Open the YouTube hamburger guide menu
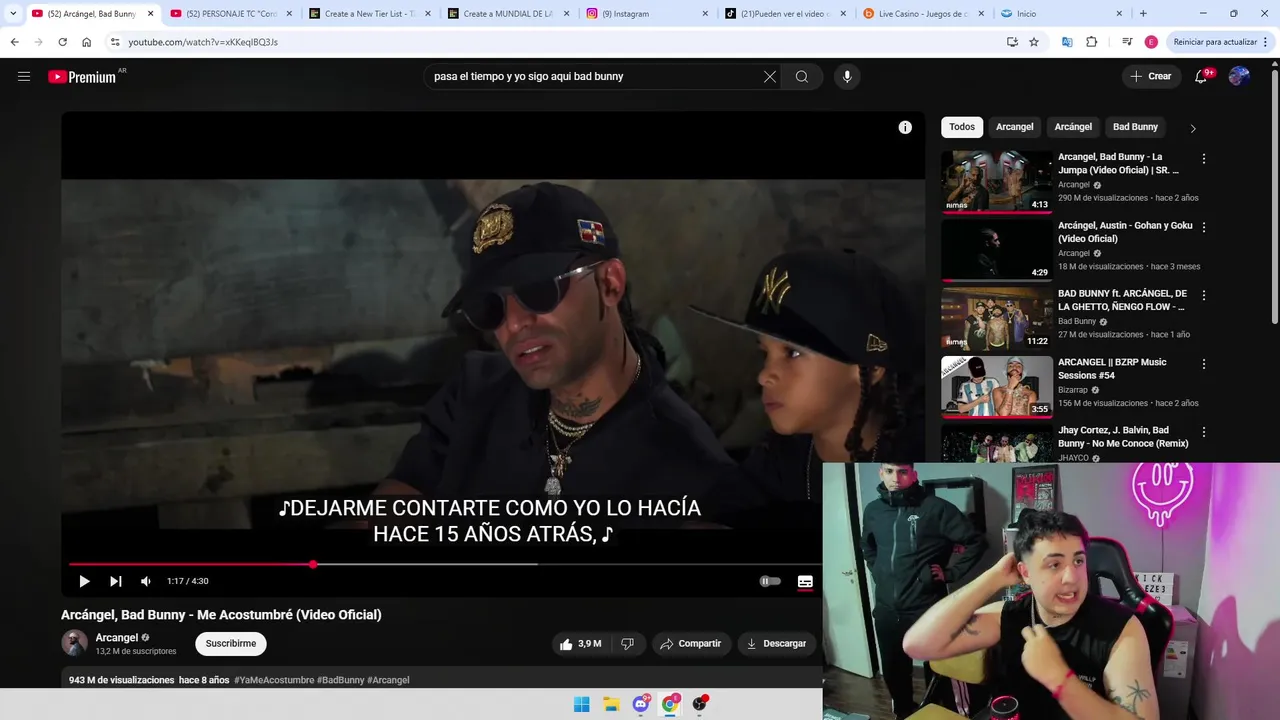 tap(24, 76)
